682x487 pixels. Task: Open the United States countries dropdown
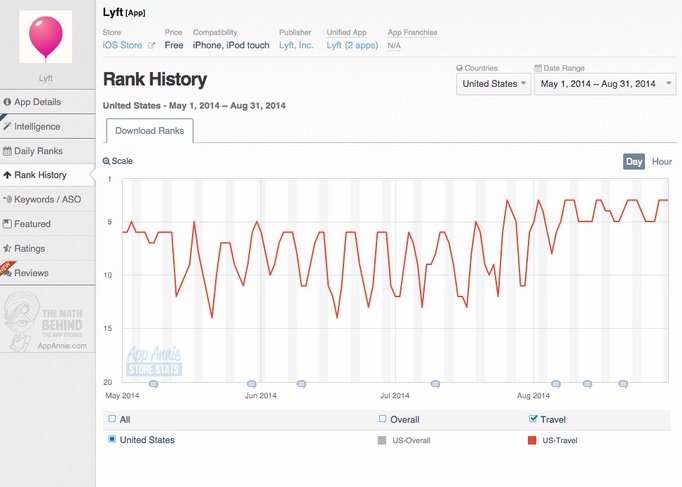click(x=494, y=84)
